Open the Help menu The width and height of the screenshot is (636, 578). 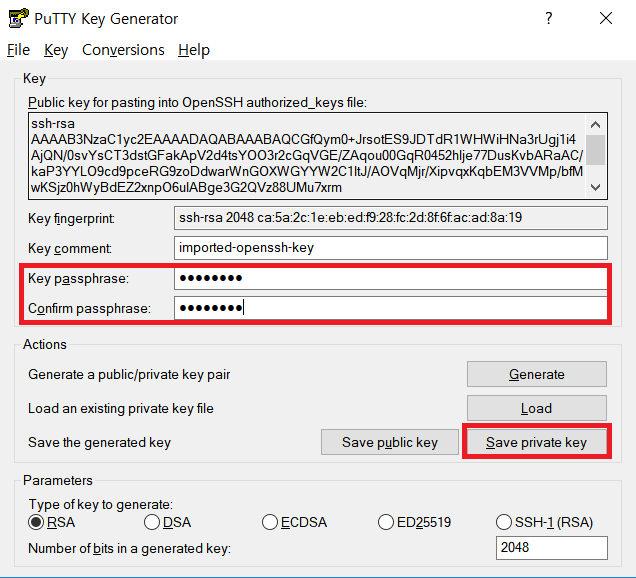click(x=194, y=50)
